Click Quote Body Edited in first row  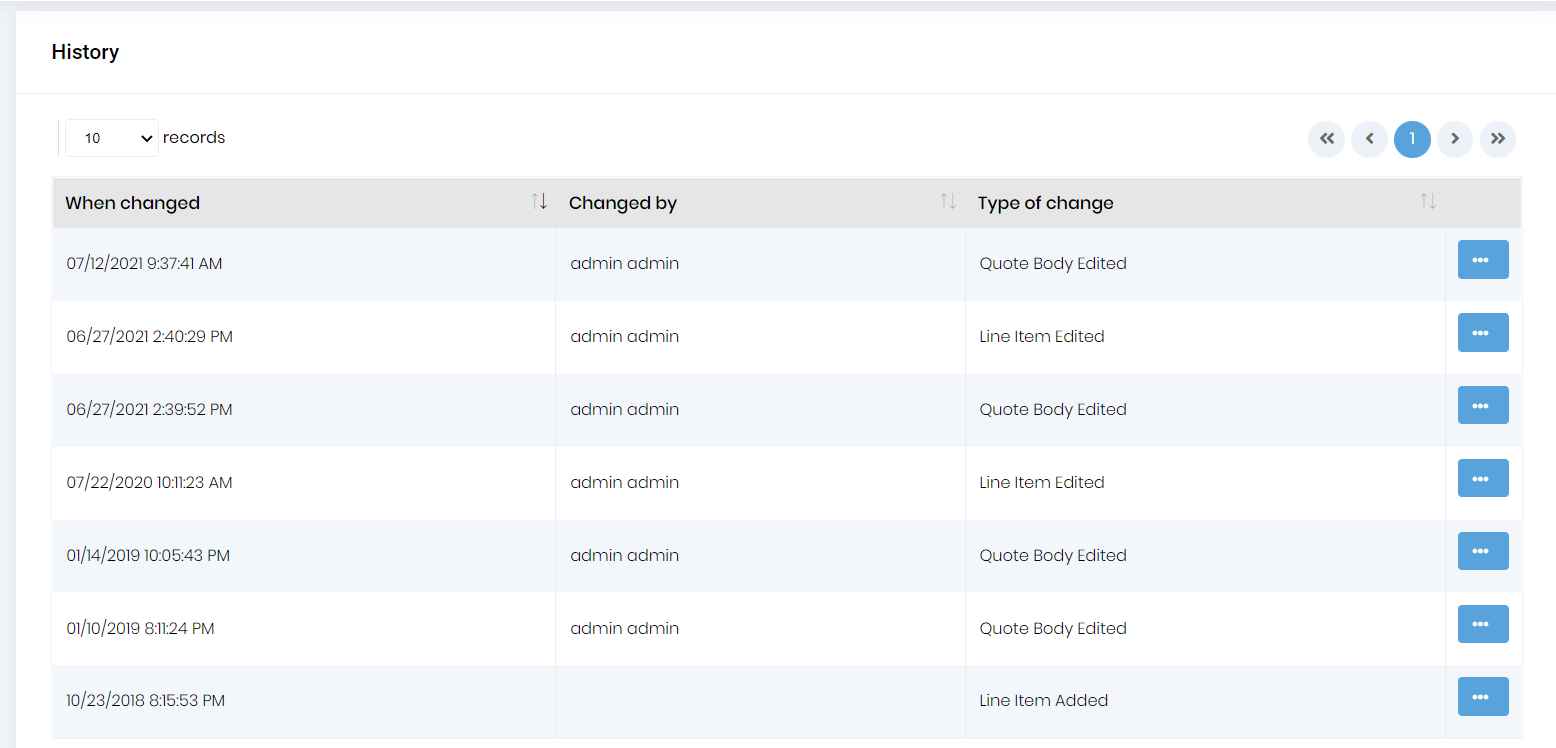click(x=1052, y=264)
